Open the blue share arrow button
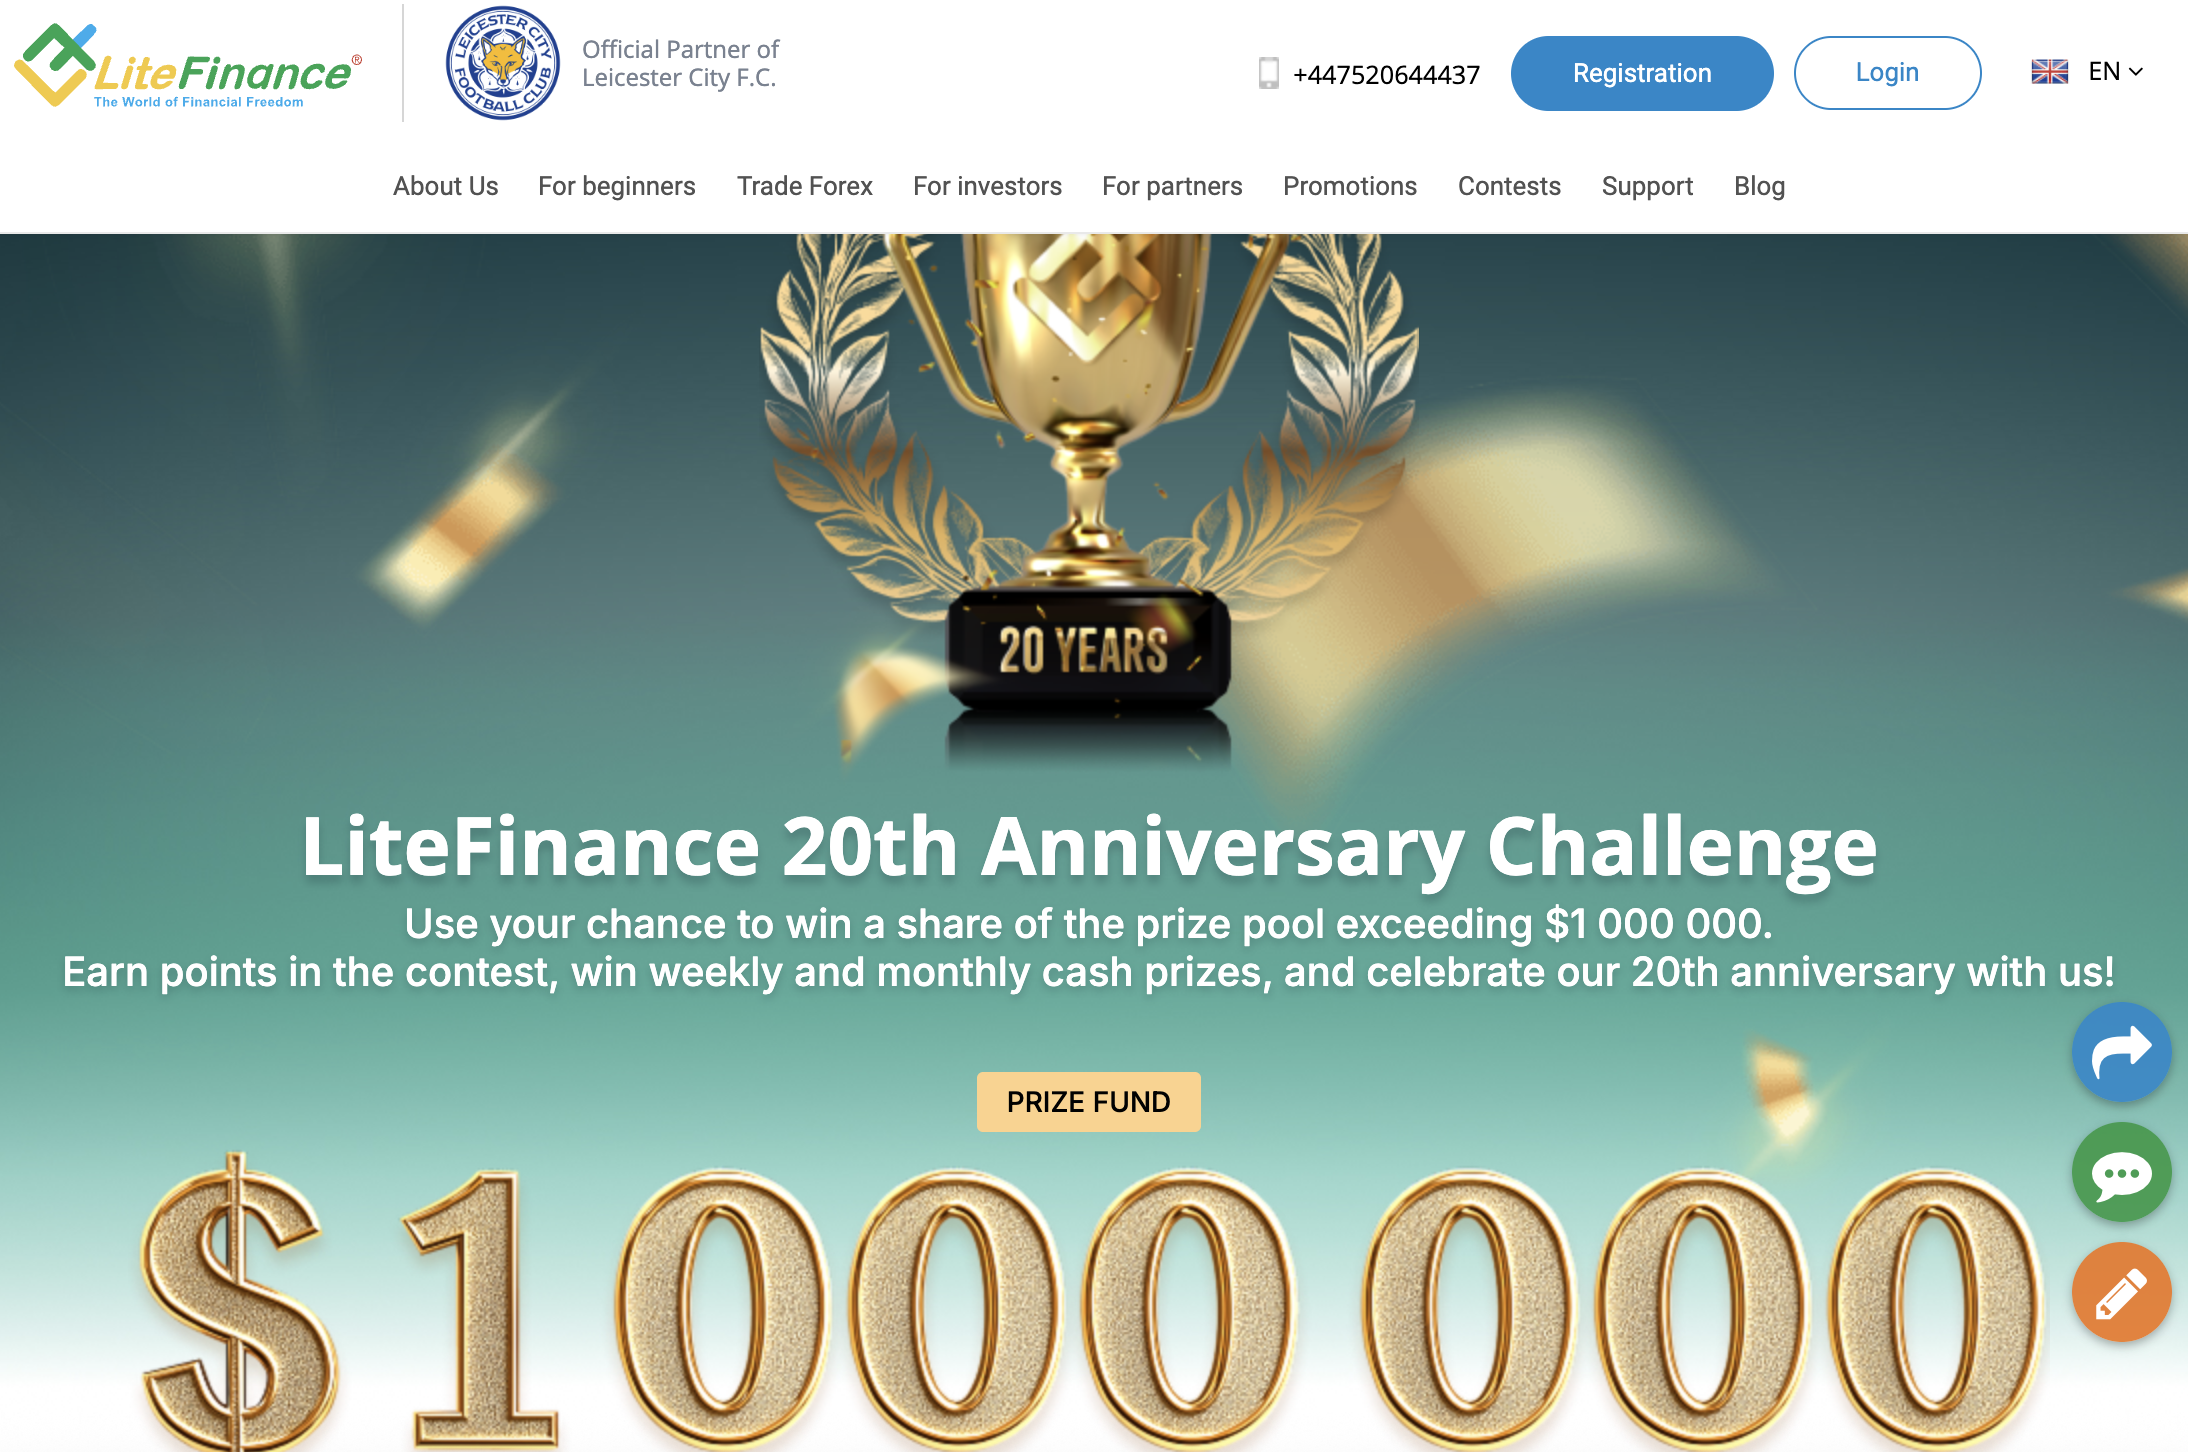This screenshot has height=1452, width=2188. tap(2121, 1052)
